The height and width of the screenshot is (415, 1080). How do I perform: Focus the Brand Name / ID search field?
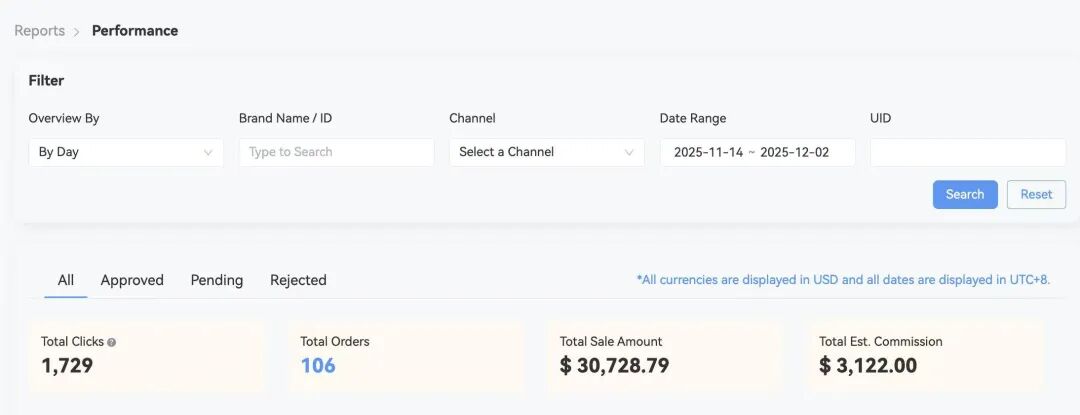point(336,152)
